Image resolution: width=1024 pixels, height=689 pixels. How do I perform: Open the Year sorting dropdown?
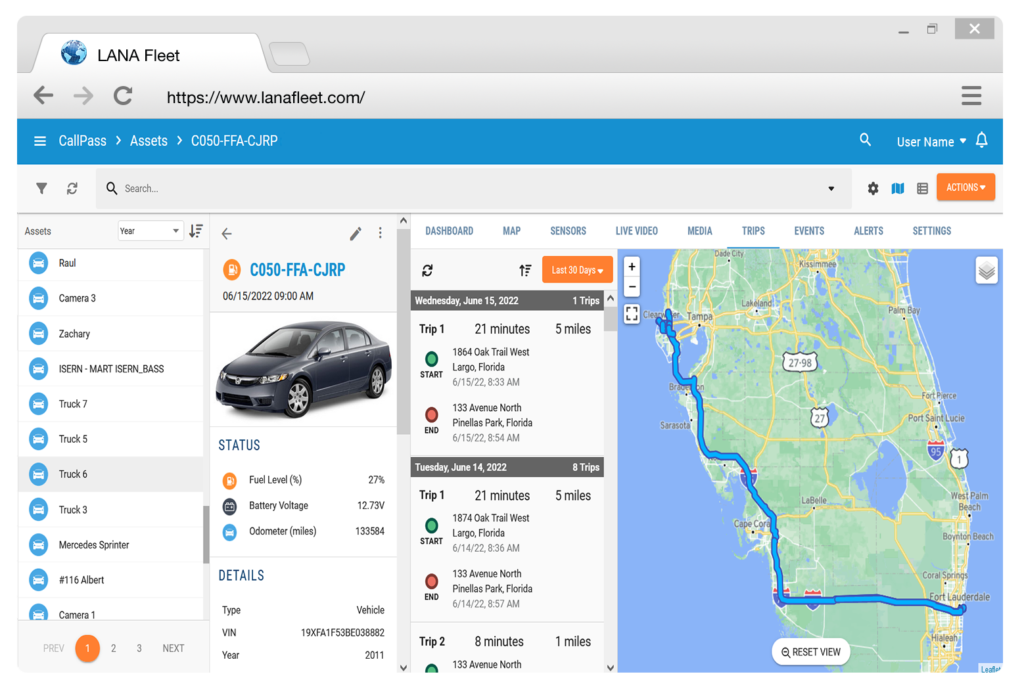(x=150, y=230)
